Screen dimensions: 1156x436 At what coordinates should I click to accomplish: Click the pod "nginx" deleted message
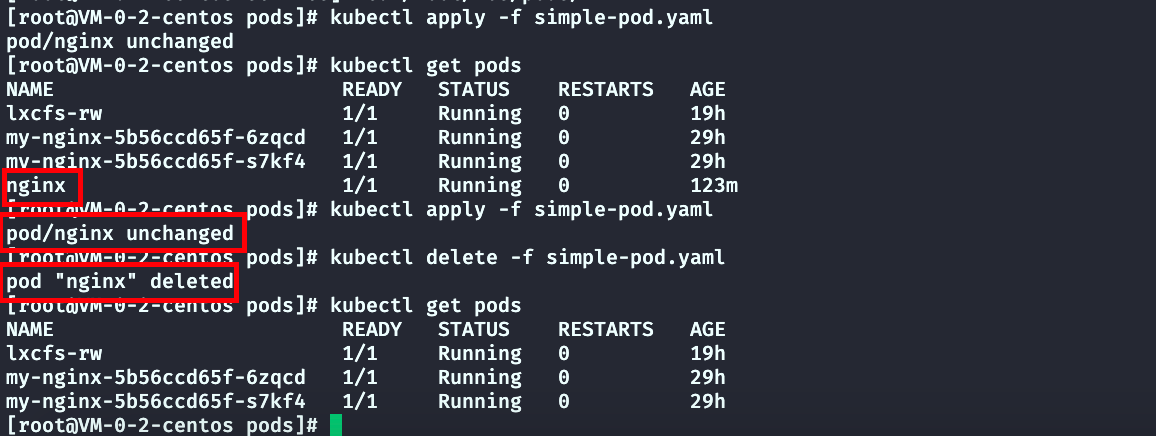click(x=120, y=282)
